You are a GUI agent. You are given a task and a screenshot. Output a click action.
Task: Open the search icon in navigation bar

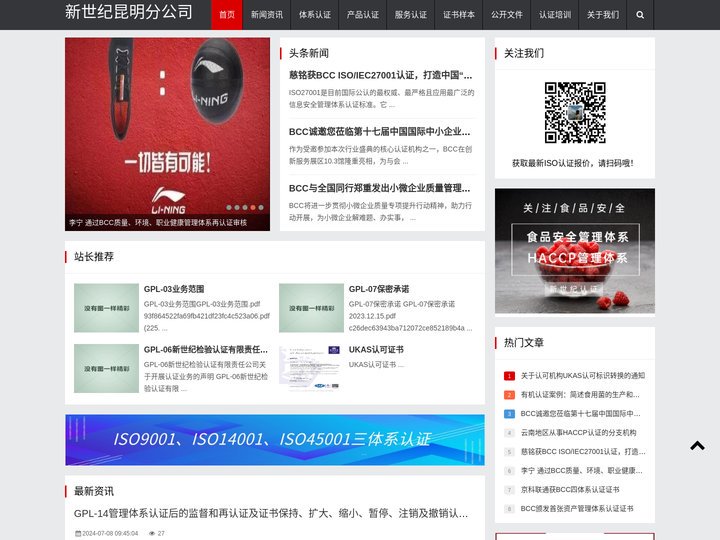(x=640, y=15)
